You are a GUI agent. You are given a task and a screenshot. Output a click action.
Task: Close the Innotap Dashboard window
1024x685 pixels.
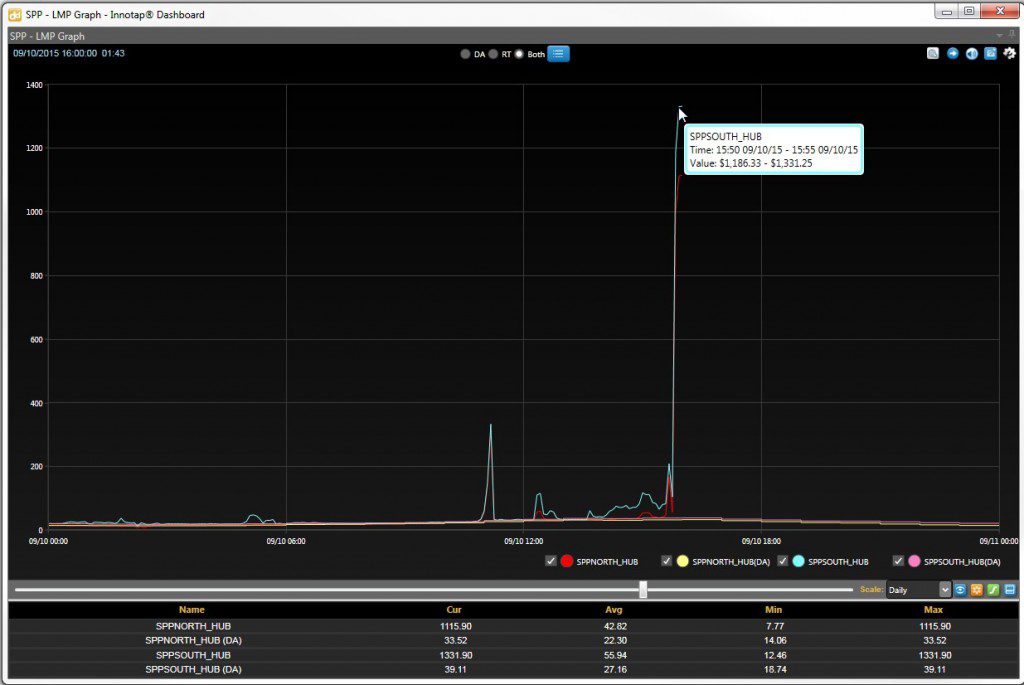click(1000, 12)
